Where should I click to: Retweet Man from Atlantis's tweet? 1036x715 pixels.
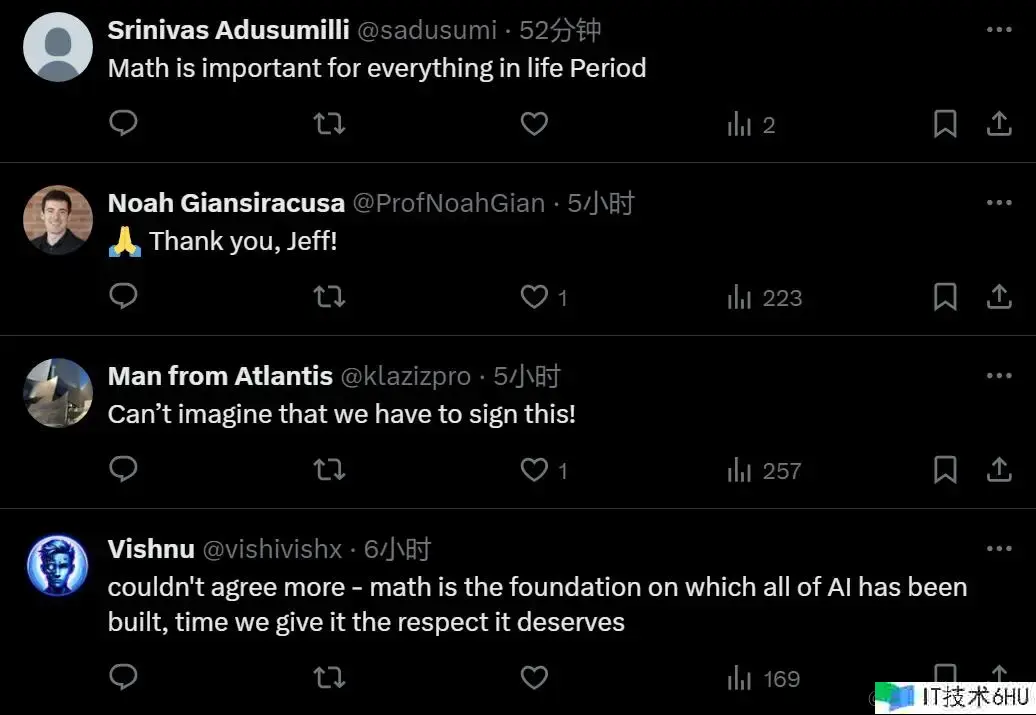329,470
